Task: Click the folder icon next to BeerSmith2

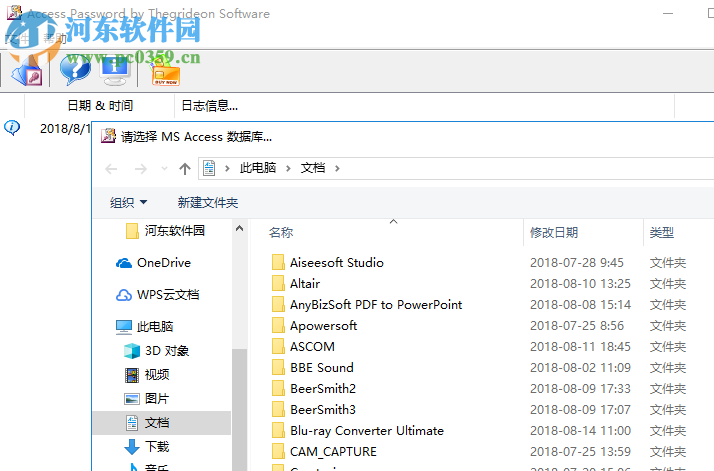Action: coord(278,388)
